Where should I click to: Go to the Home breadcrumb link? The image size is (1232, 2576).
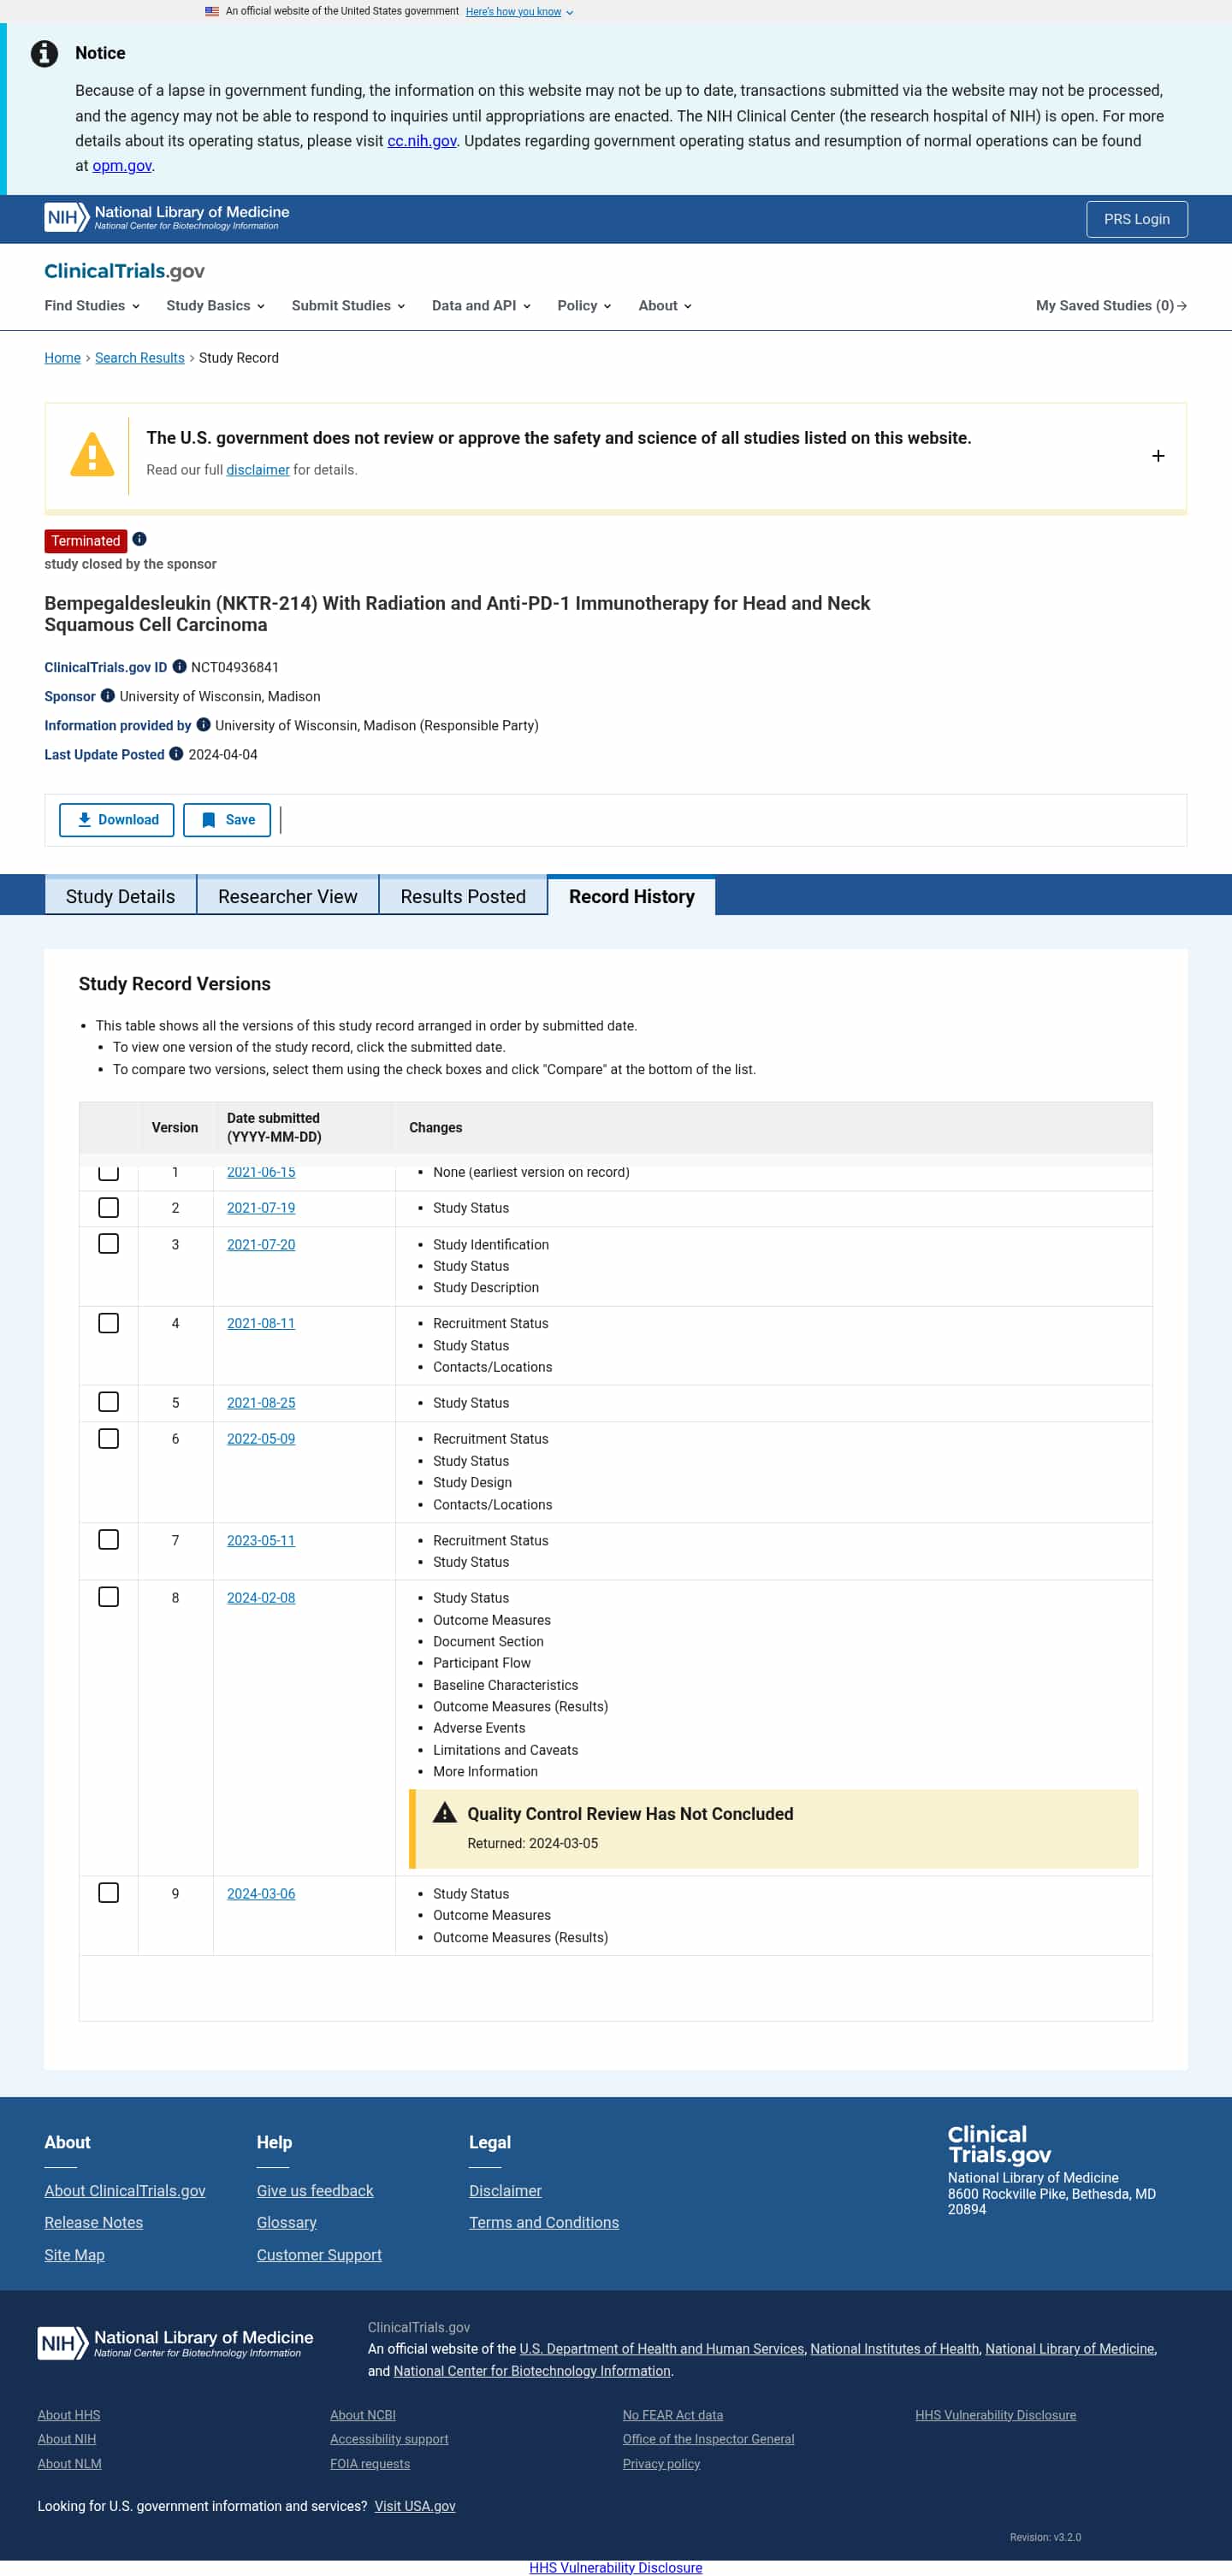[62, 358]
